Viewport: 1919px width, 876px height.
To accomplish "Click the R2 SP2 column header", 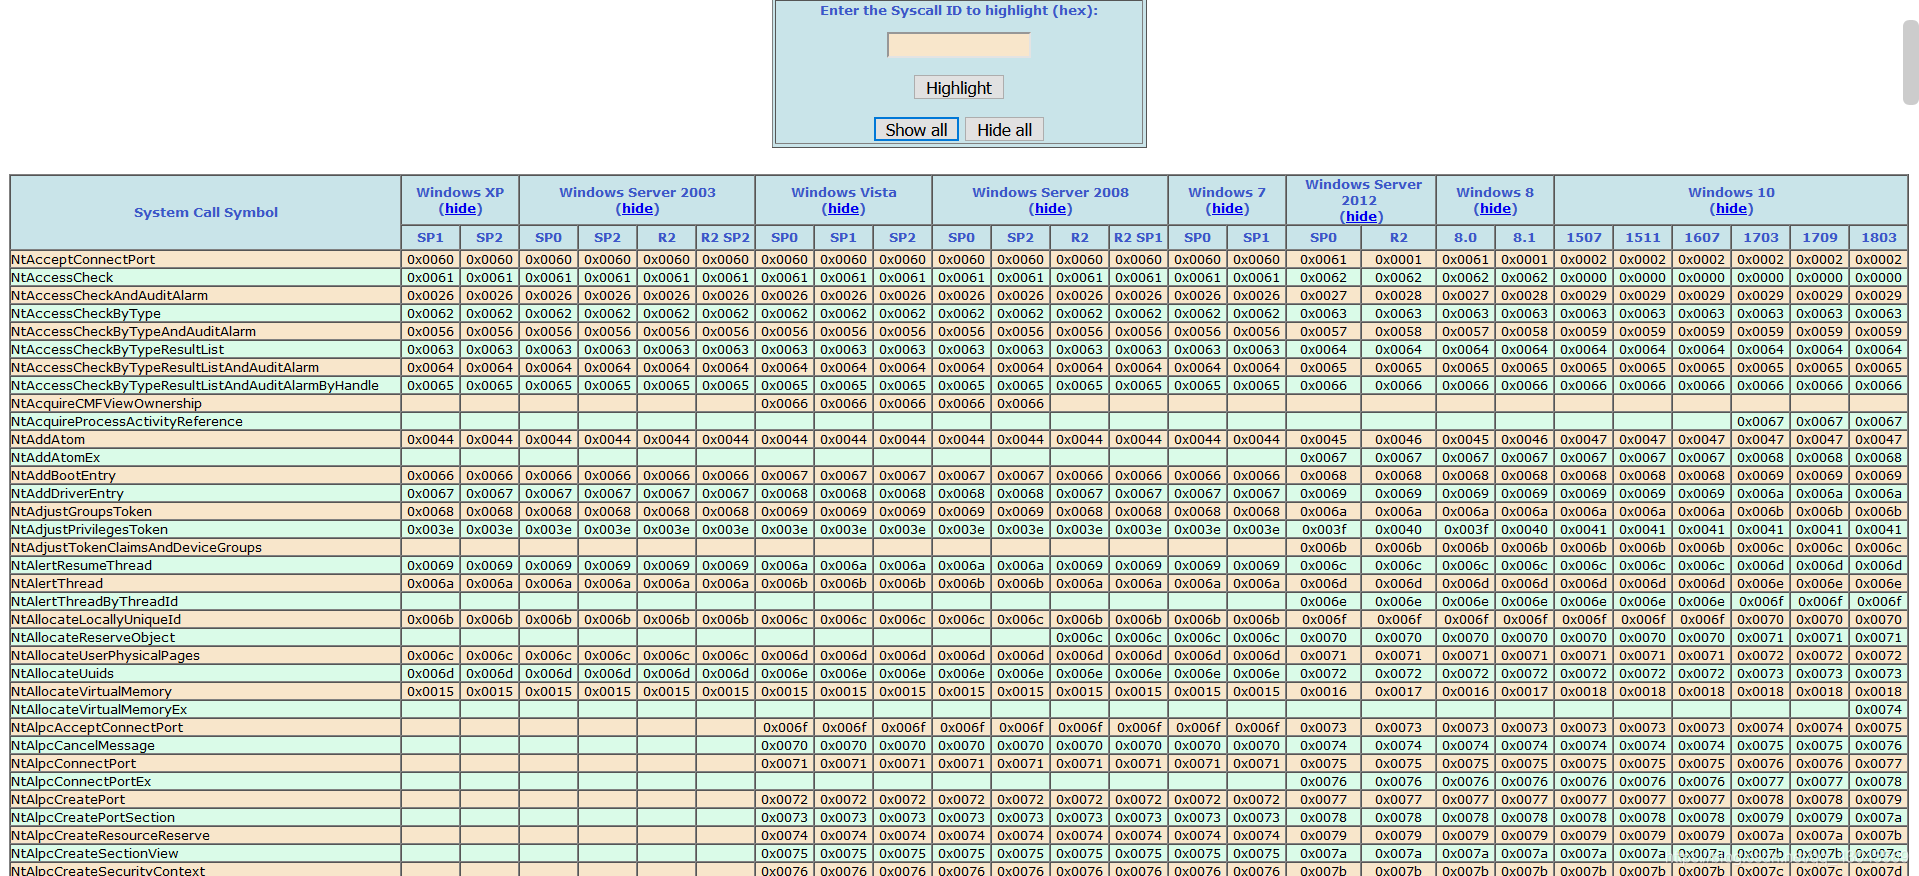I will point(725,238).
